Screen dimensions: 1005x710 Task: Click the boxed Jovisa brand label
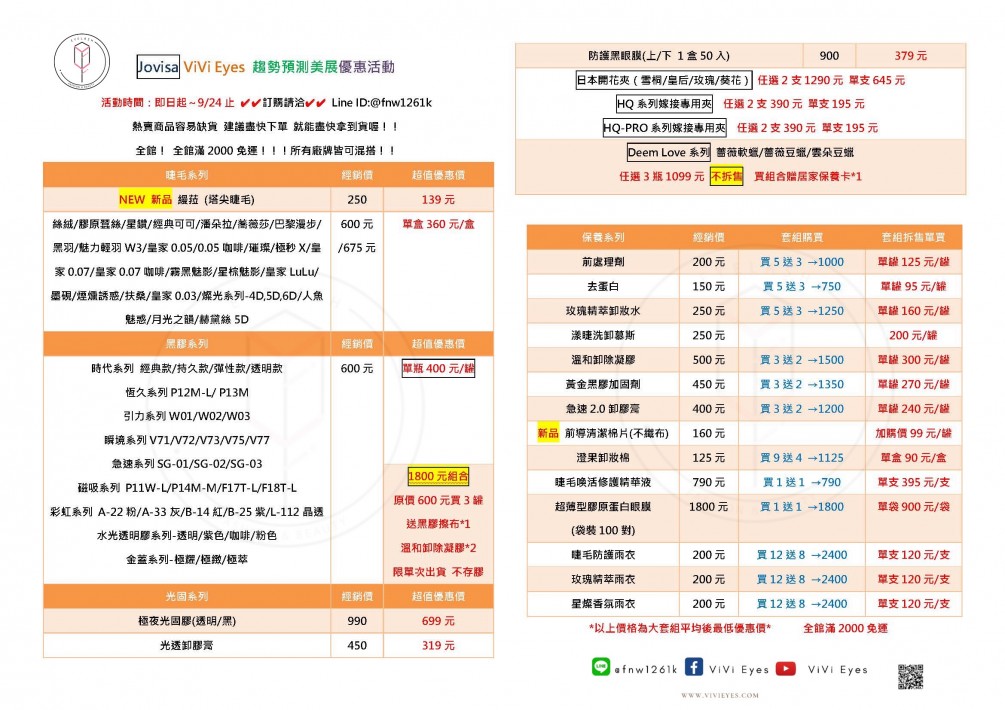tap(158, 67)
